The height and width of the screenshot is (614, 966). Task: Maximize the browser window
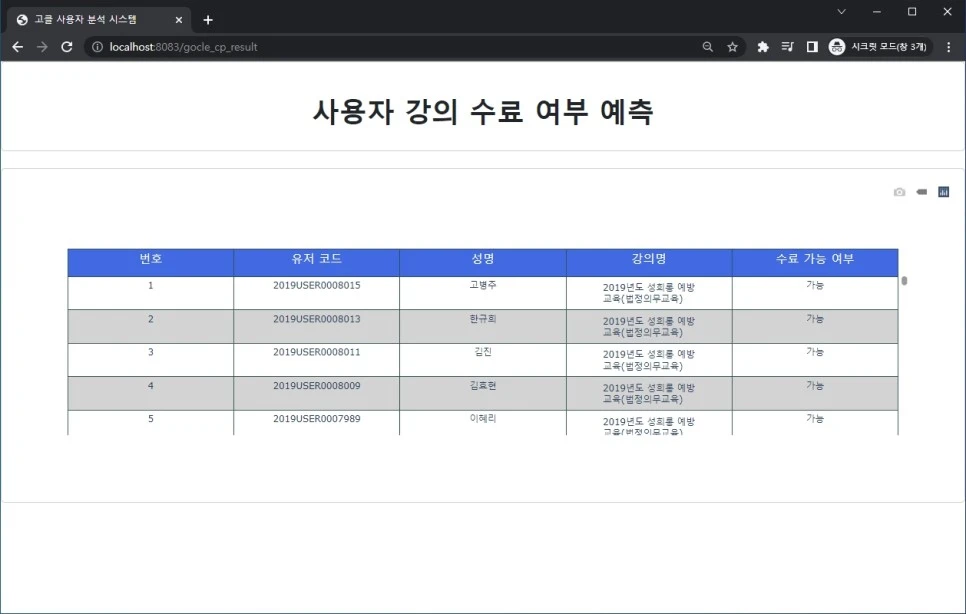912,12
